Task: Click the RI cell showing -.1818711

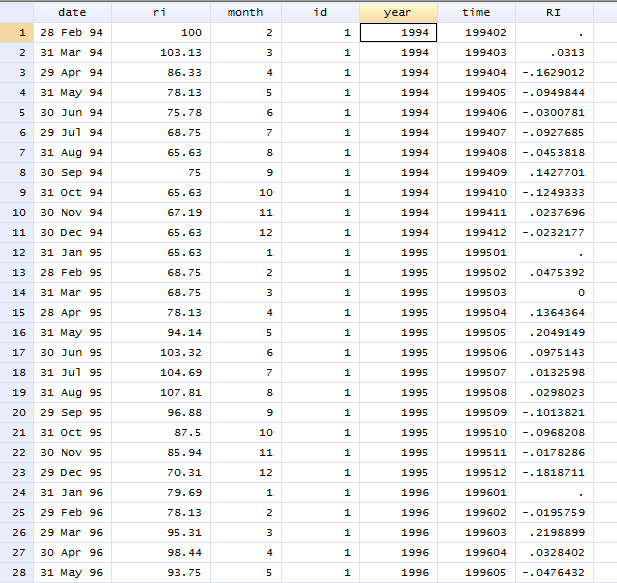Action: pyautogui.click(x=554, y=472)
